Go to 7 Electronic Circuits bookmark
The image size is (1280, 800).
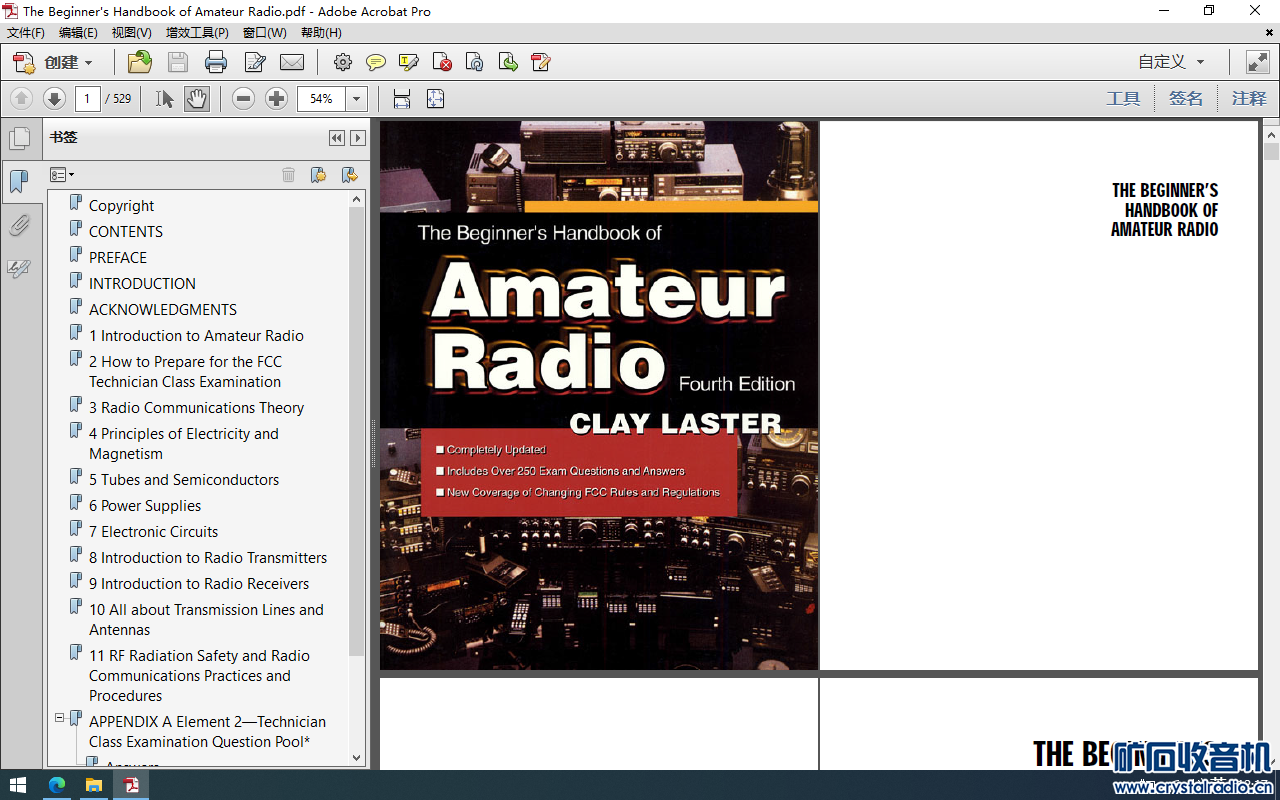pos(153,532)
